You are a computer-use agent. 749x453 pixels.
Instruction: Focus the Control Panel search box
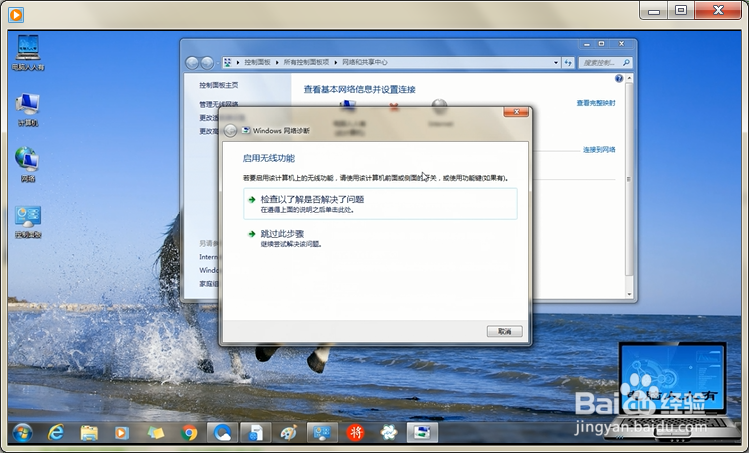click(x=605, y=63)
